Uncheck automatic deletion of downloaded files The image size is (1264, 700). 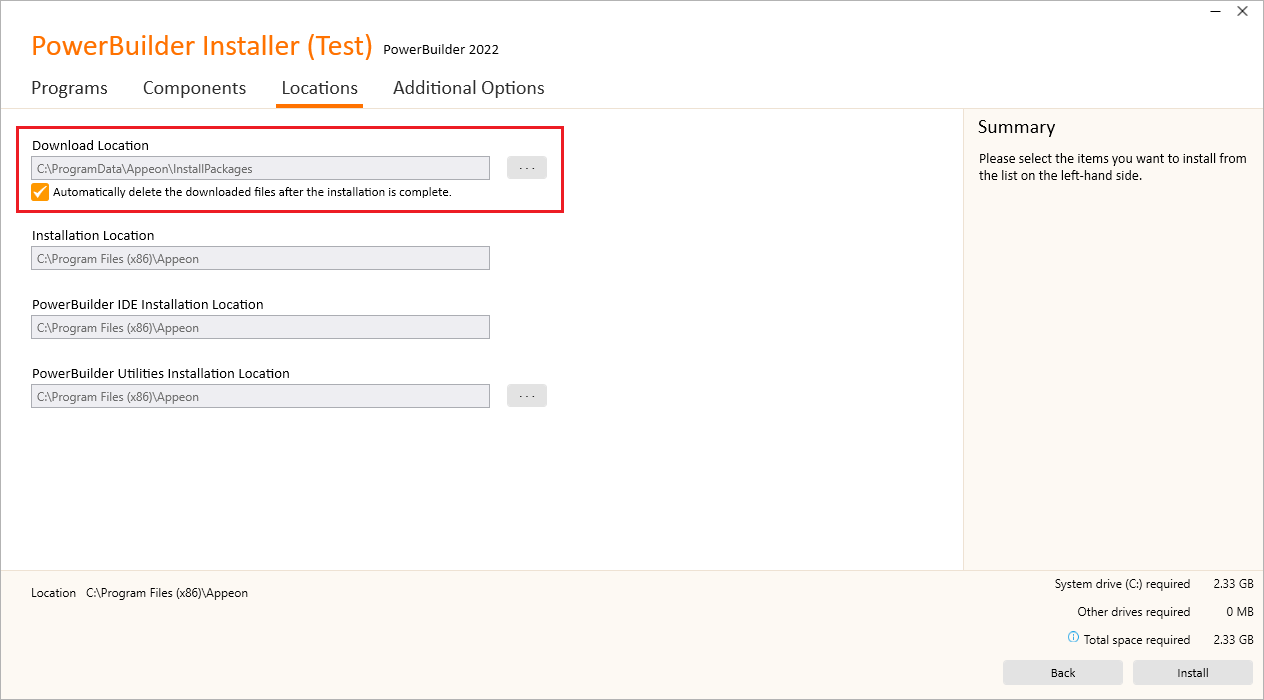click(40, 192)
